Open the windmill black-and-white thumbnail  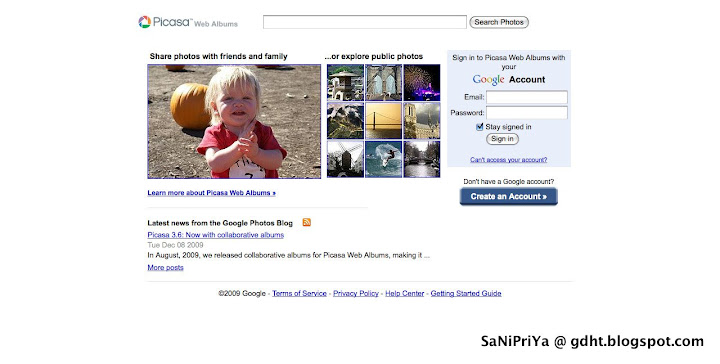pos(345,159)
